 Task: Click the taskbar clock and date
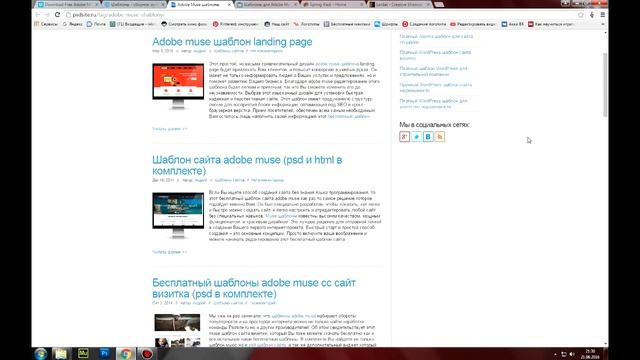590,354
